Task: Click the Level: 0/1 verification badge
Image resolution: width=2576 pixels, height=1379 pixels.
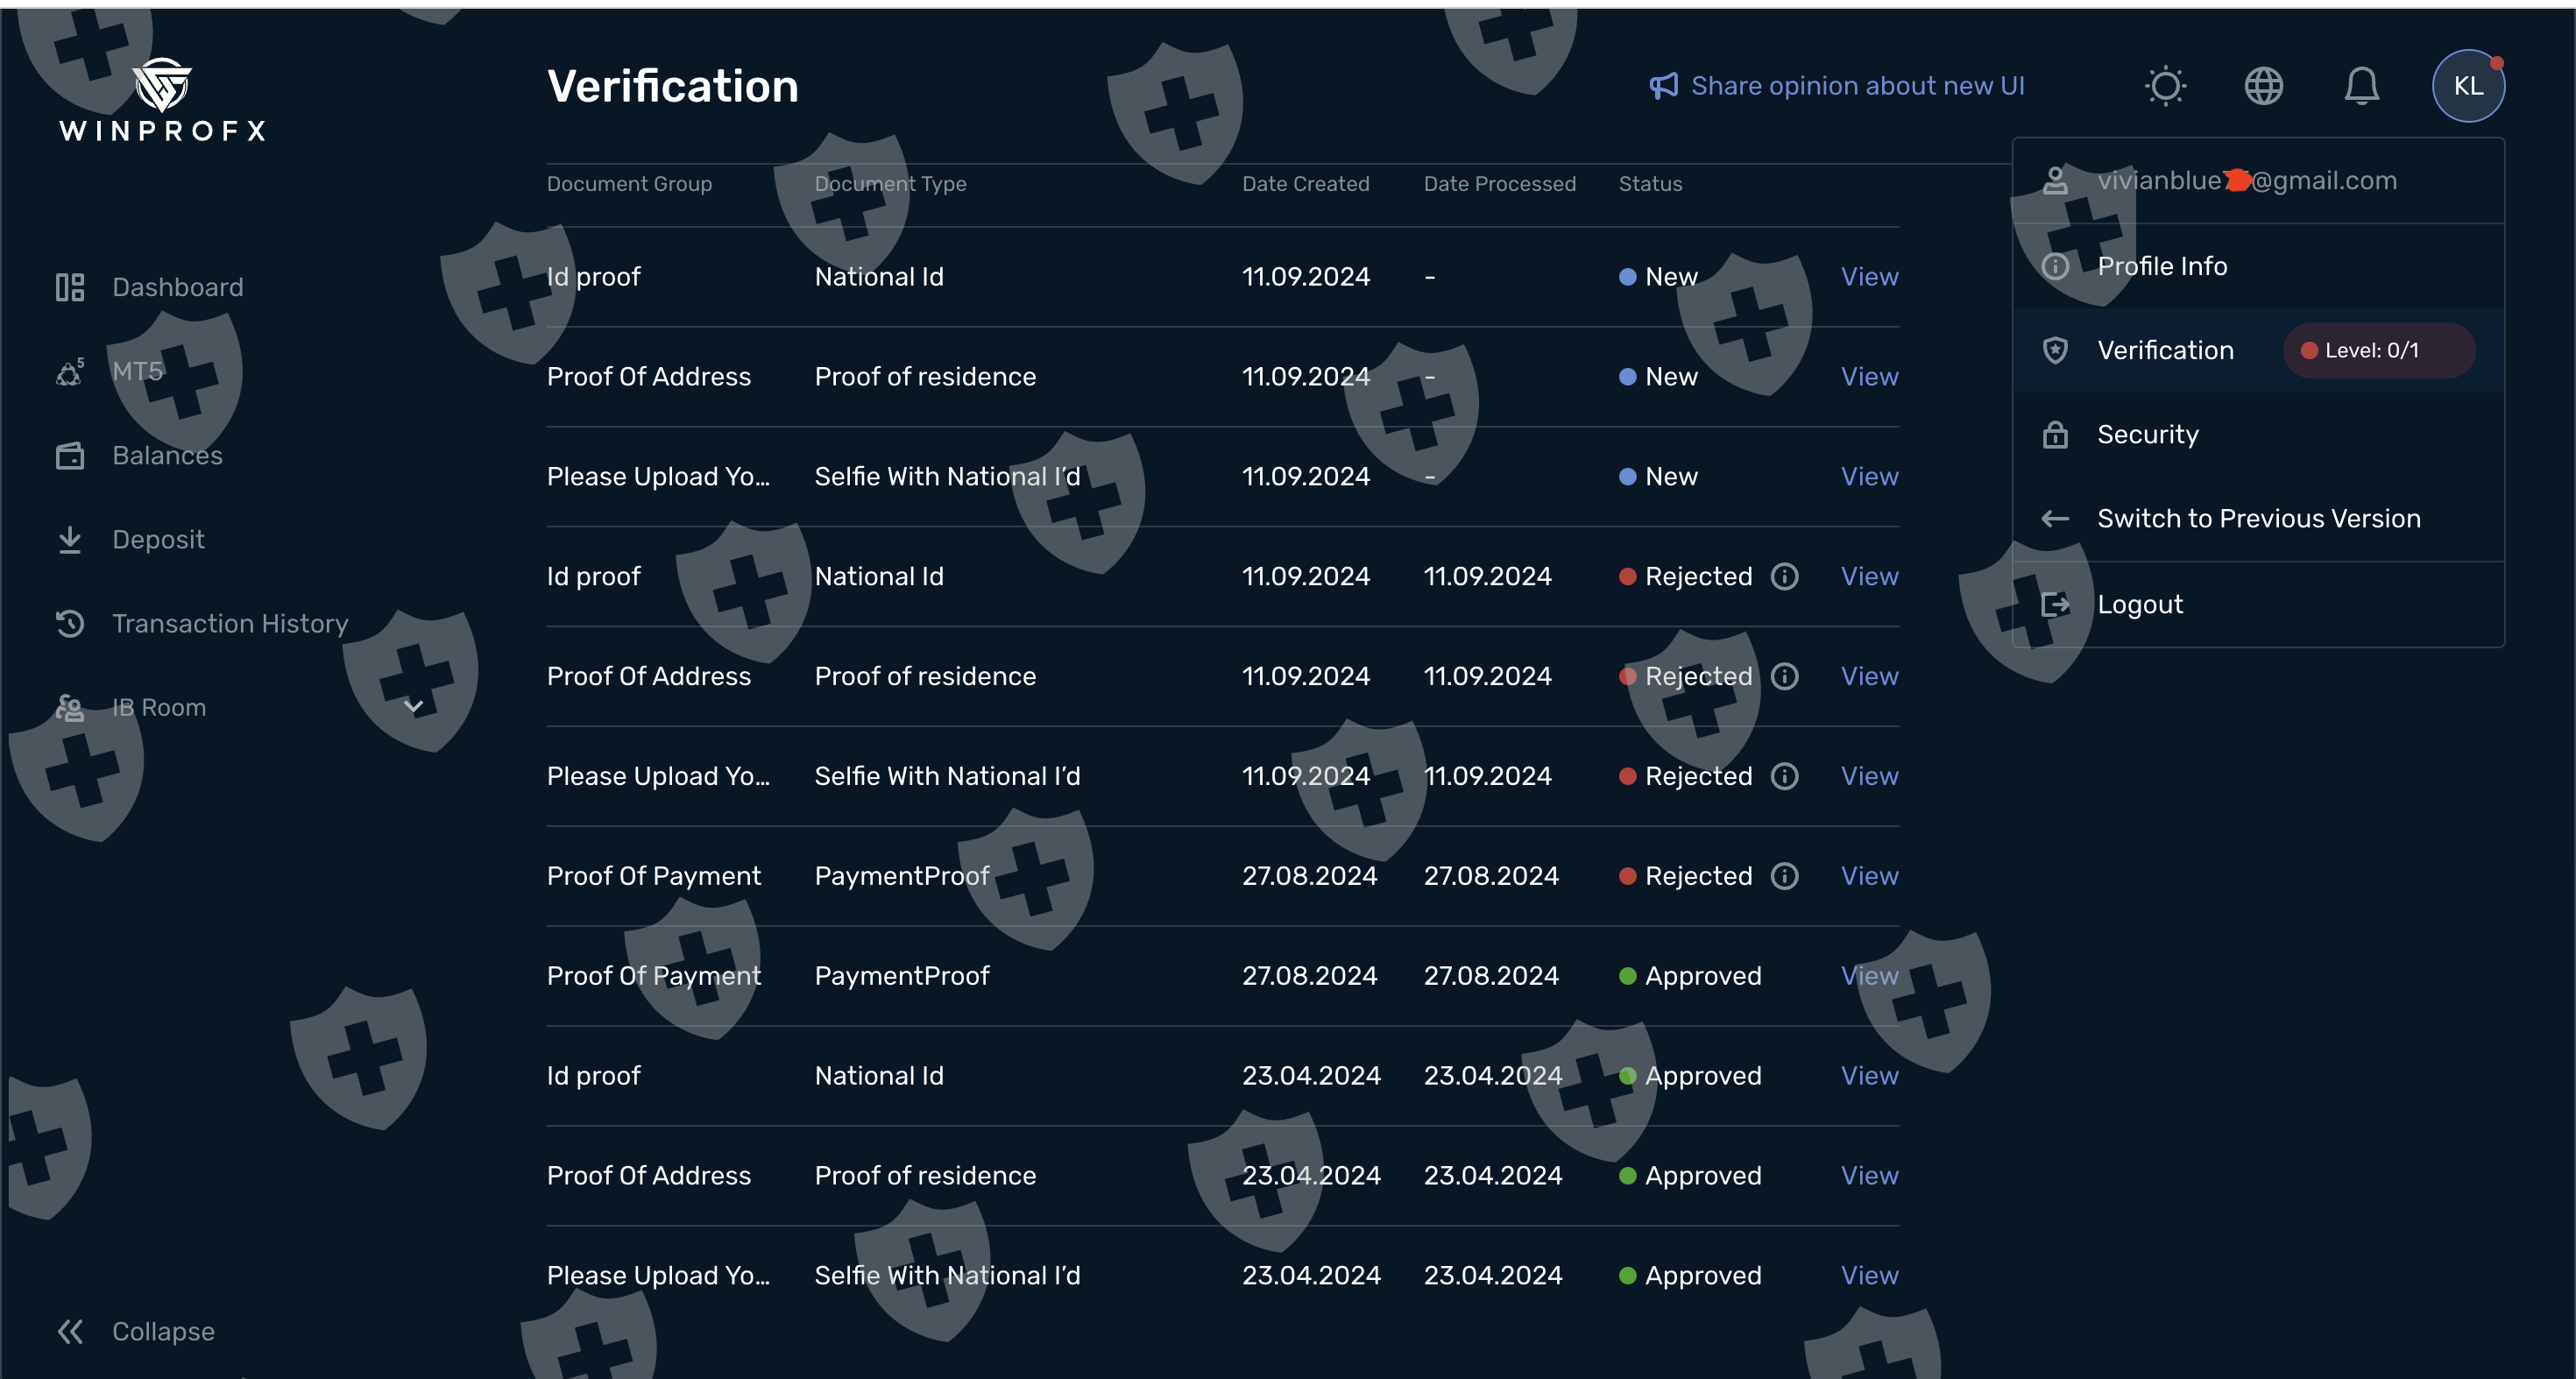Action: (x=2377, y=350)
